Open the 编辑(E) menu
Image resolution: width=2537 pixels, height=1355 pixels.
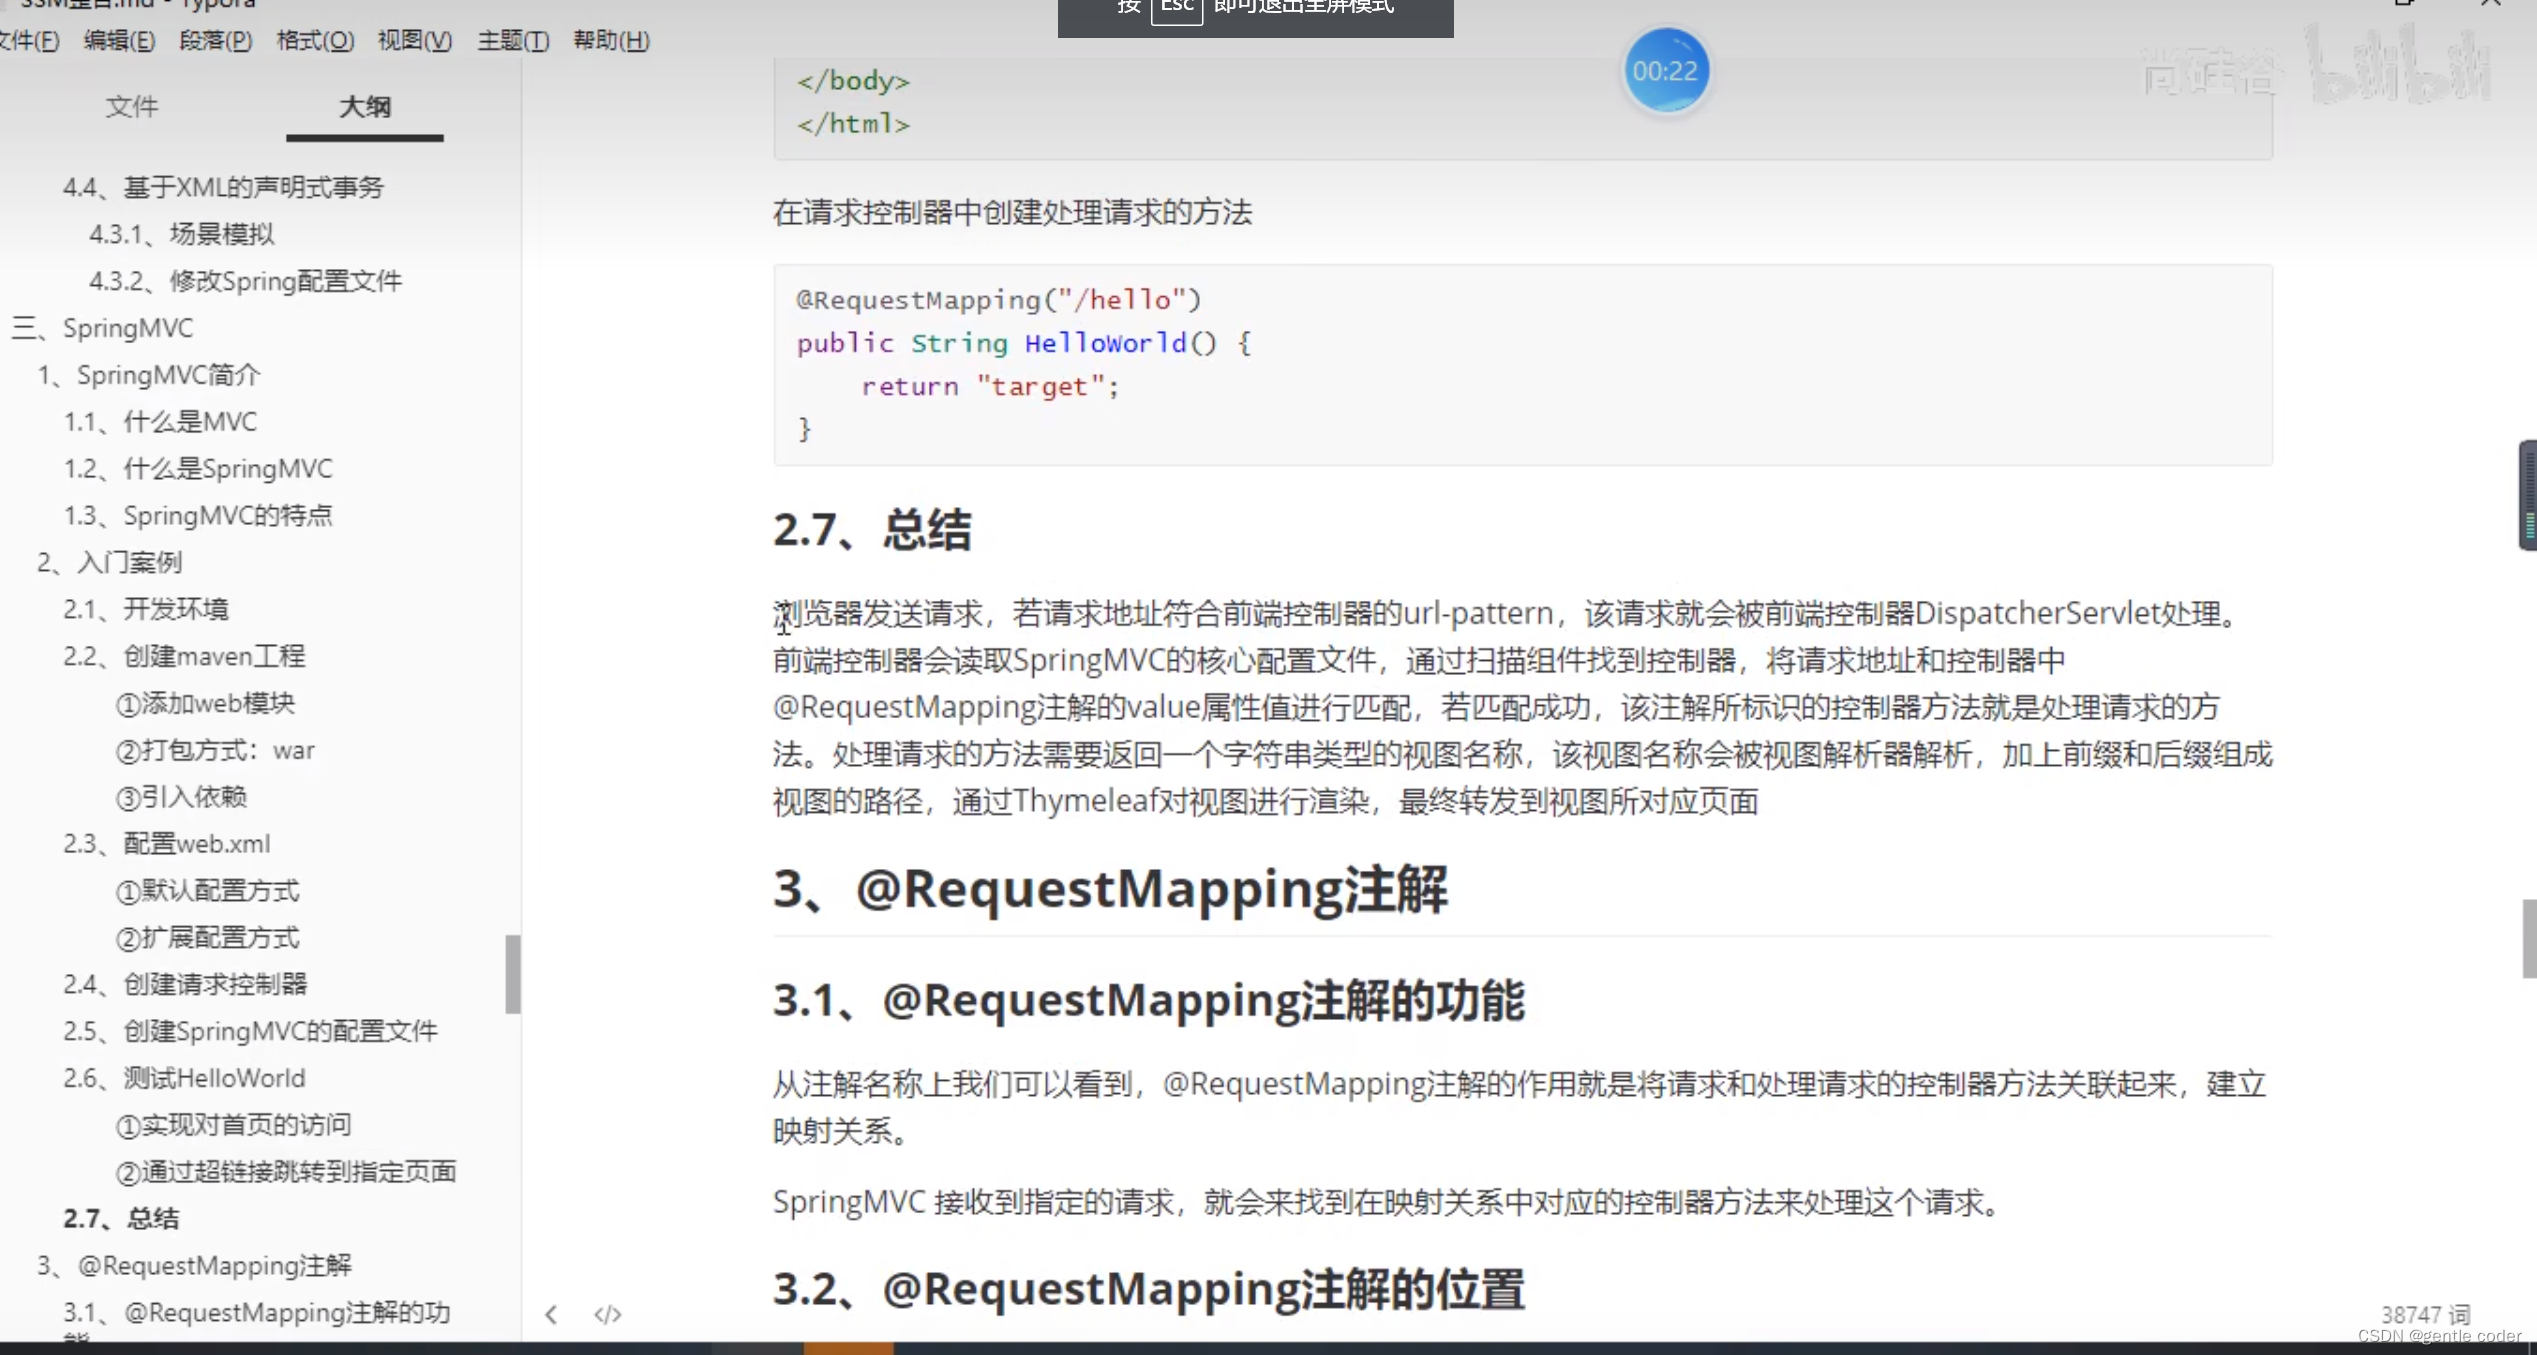[119, 40]
